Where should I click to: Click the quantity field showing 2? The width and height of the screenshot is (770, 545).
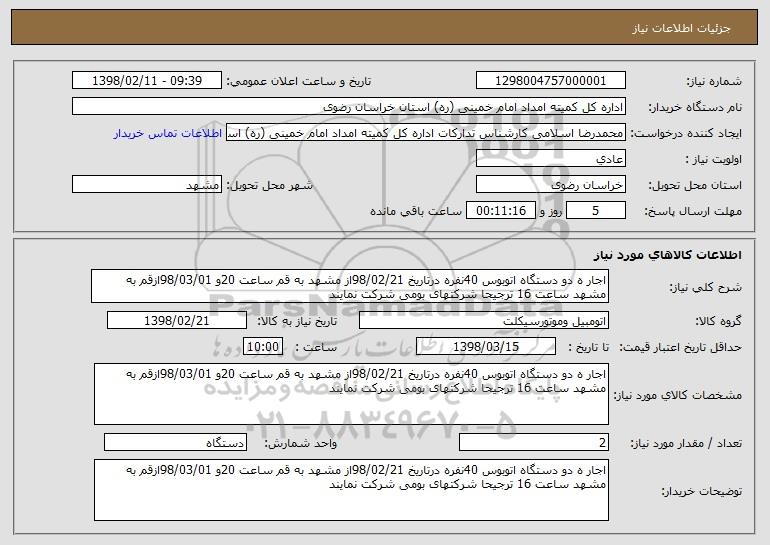click(x=534, y=443)
